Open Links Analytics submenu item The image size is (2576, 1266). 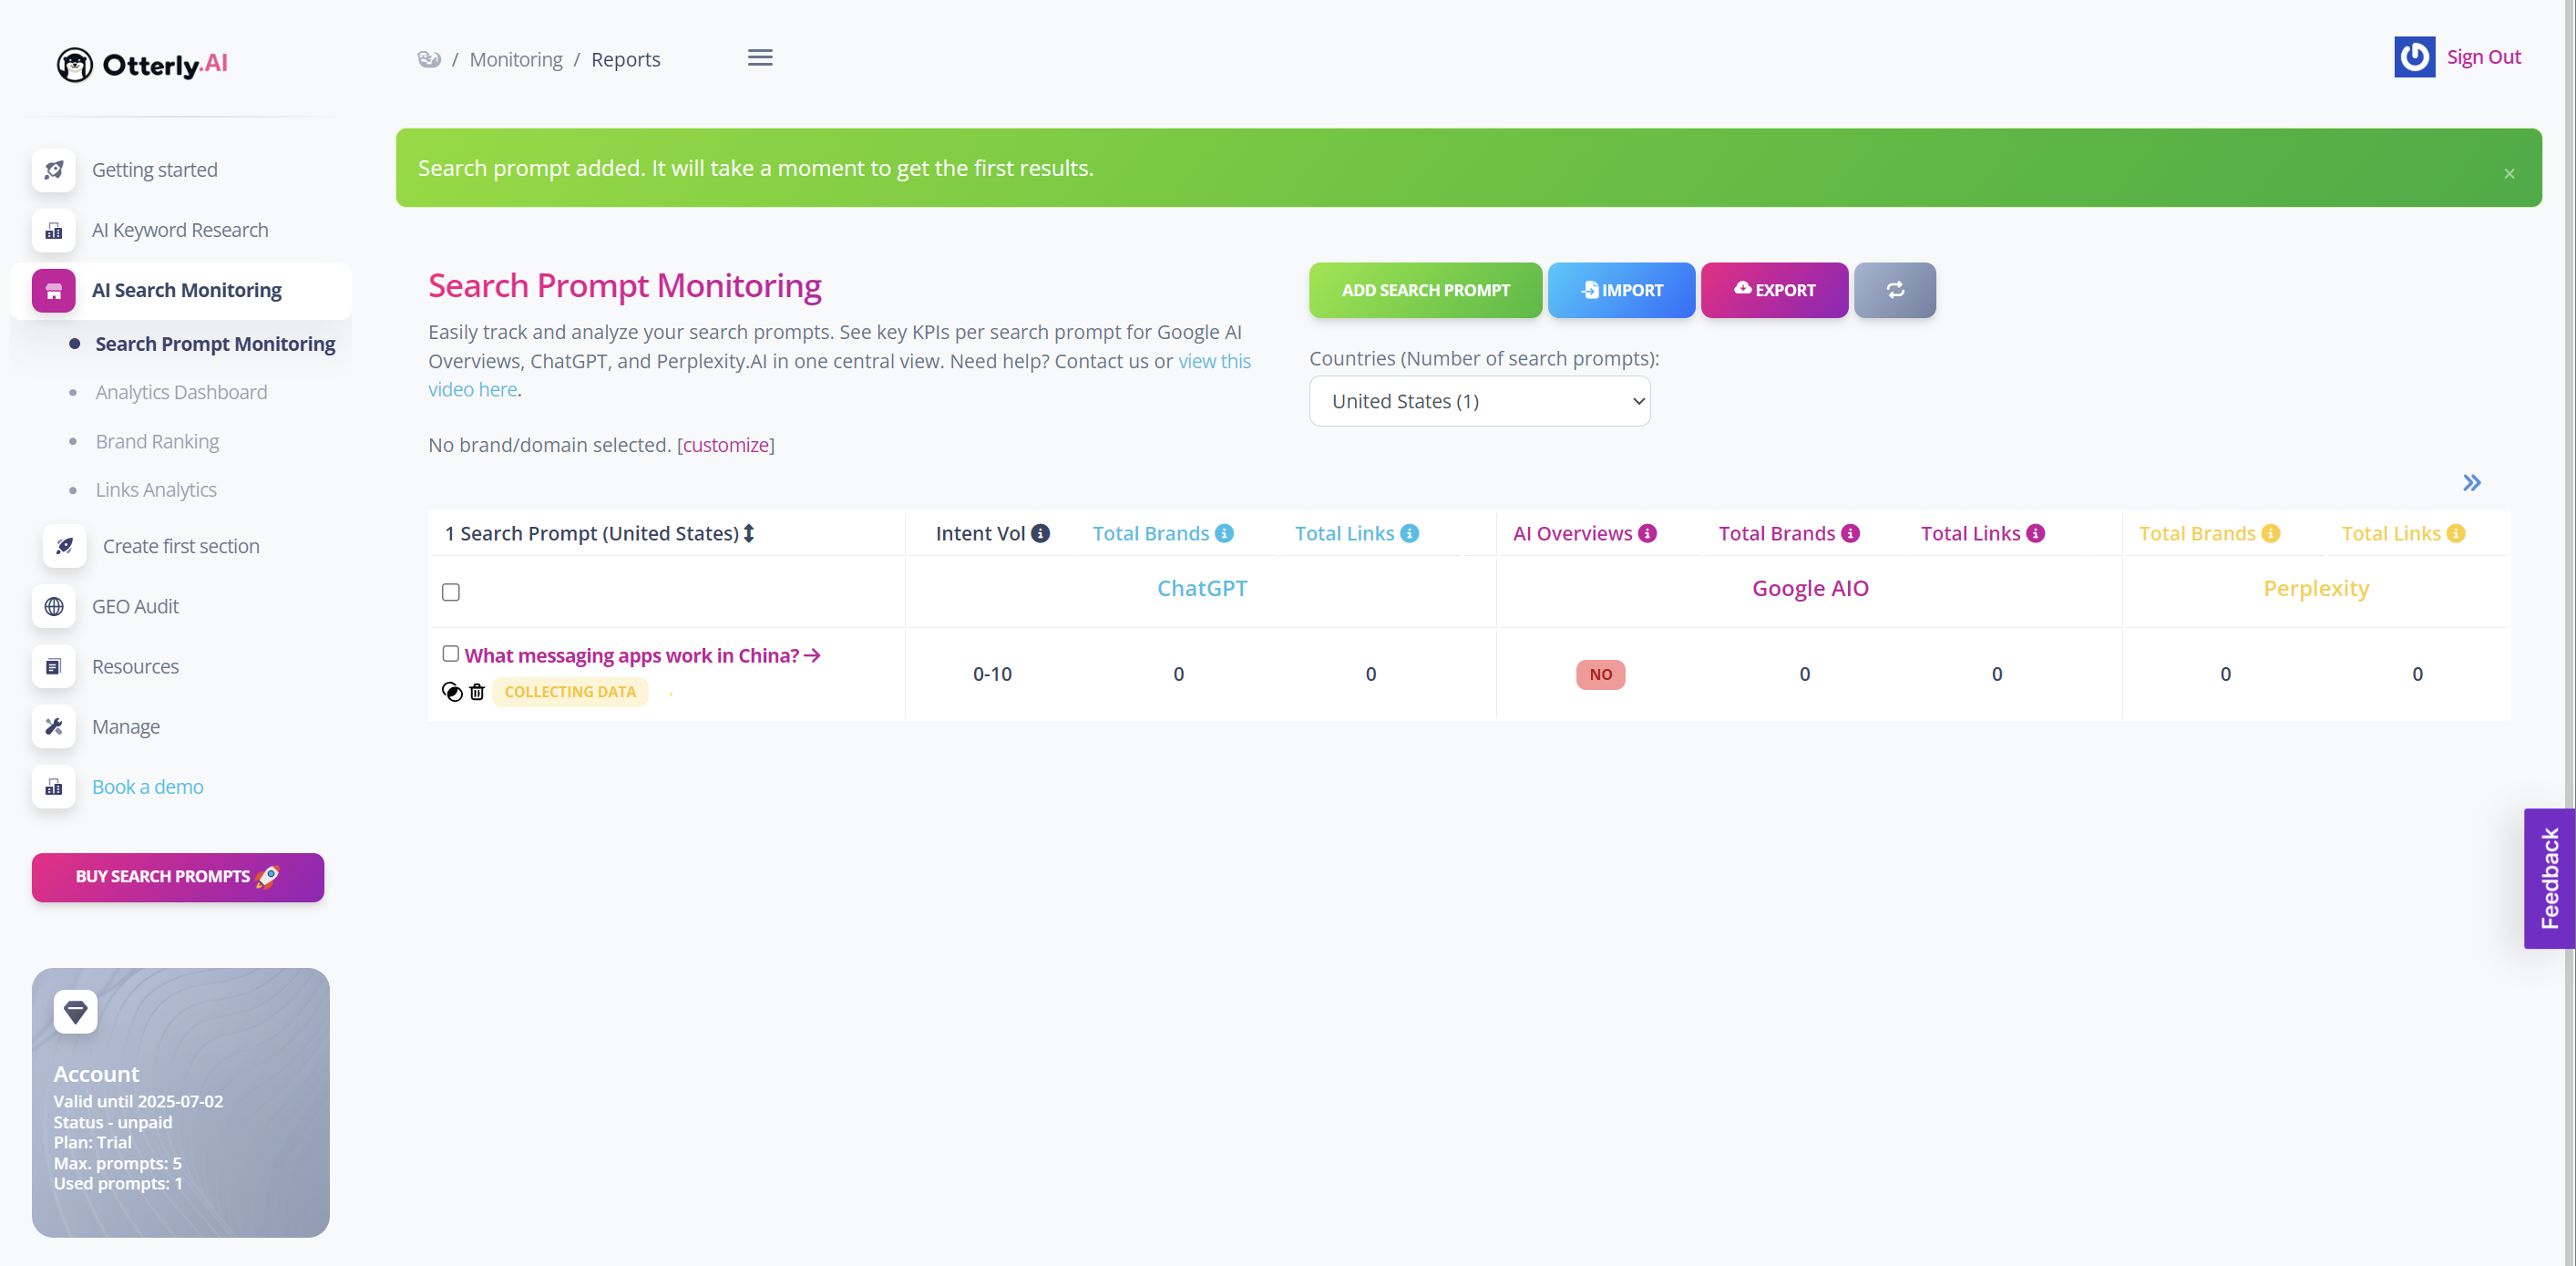(156, 490)
